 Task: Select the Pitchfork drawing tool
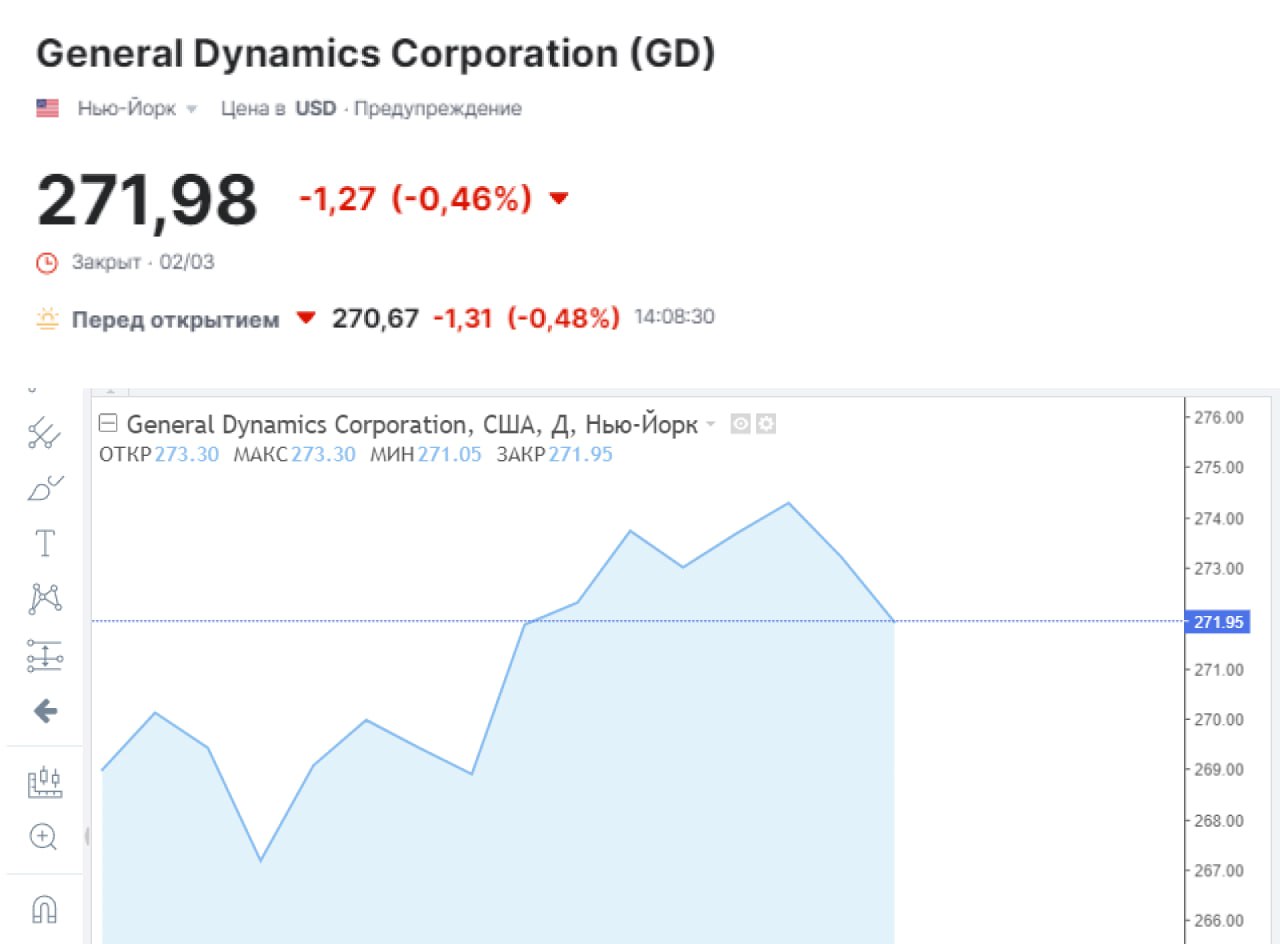44,433
